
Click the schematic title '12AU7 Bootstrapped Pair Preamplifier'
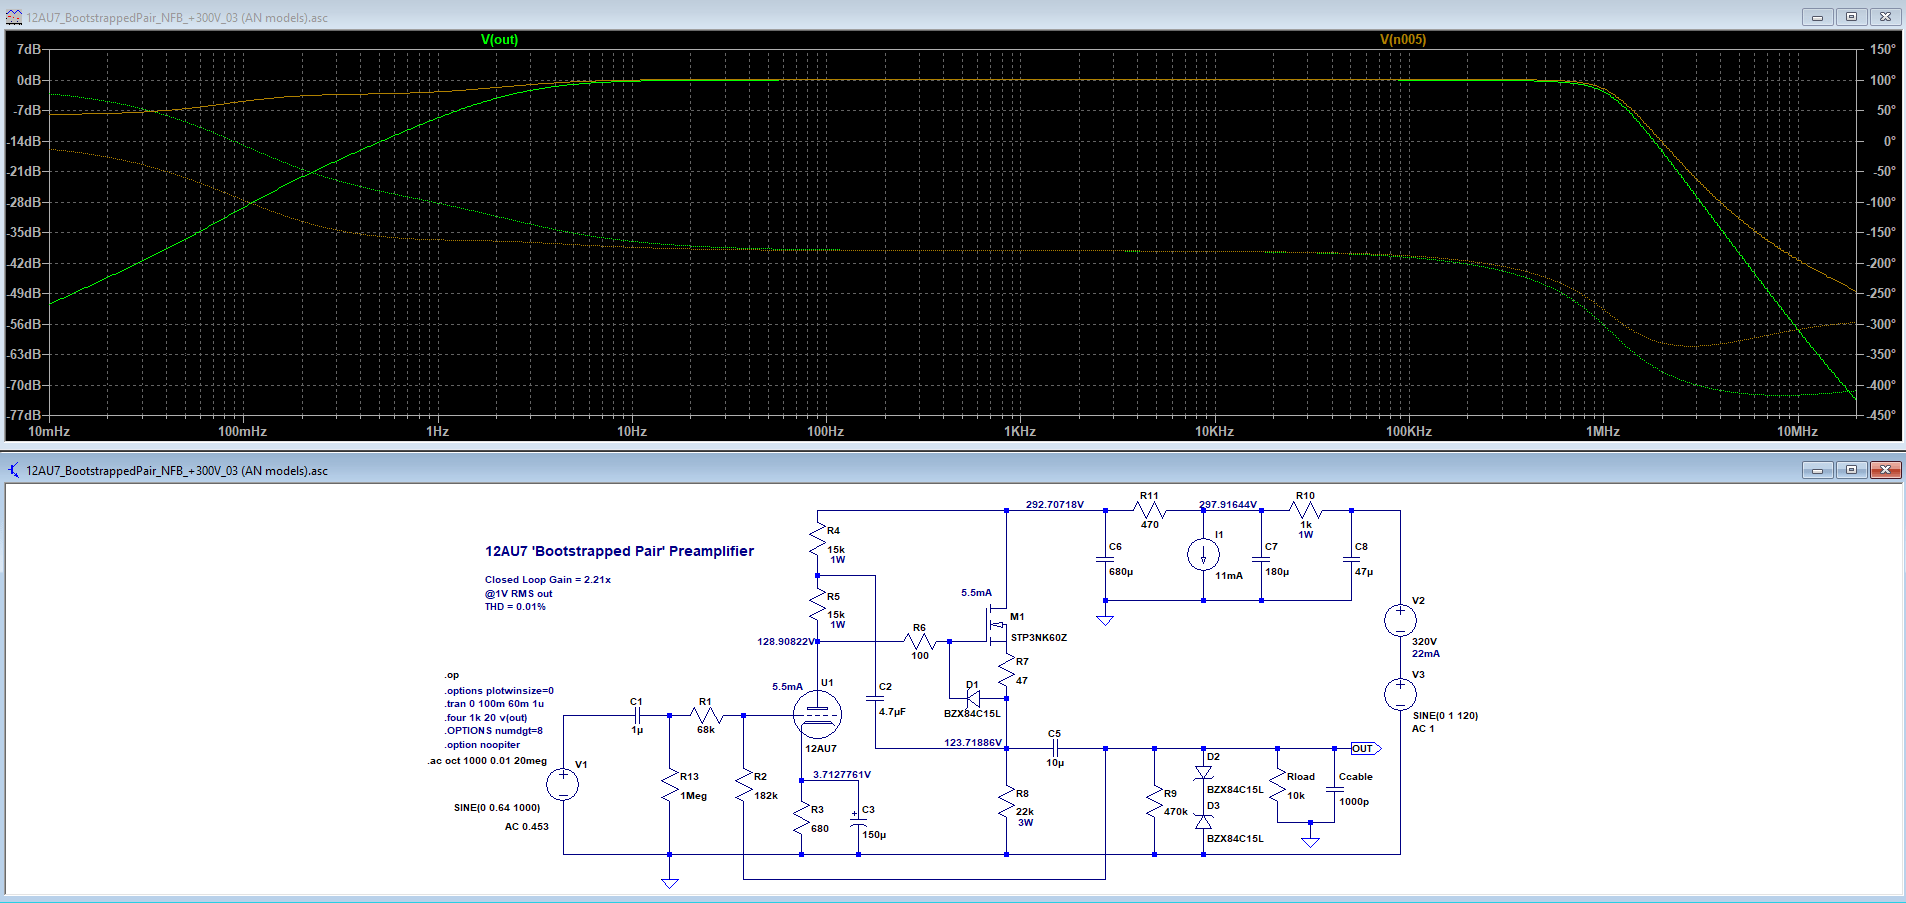tap(619, 551)
